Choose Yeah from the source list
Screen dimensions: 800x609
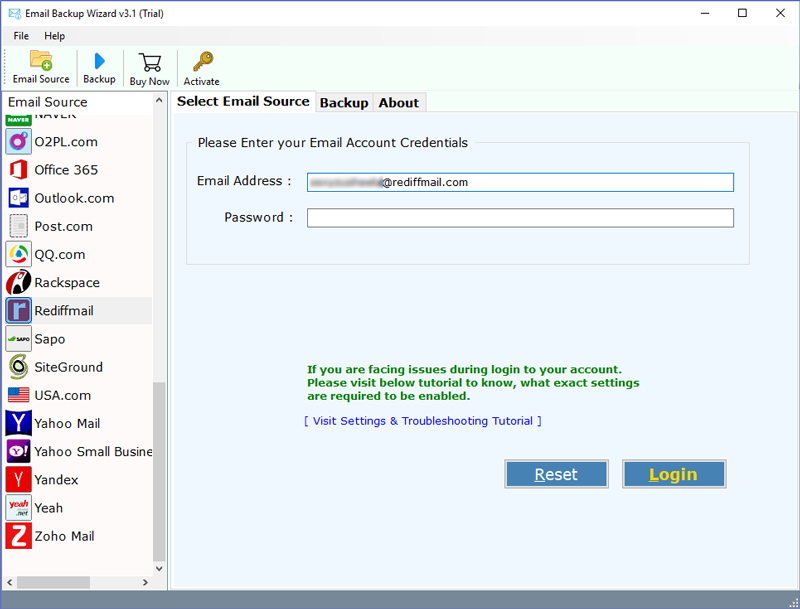[x=79, y=508]
